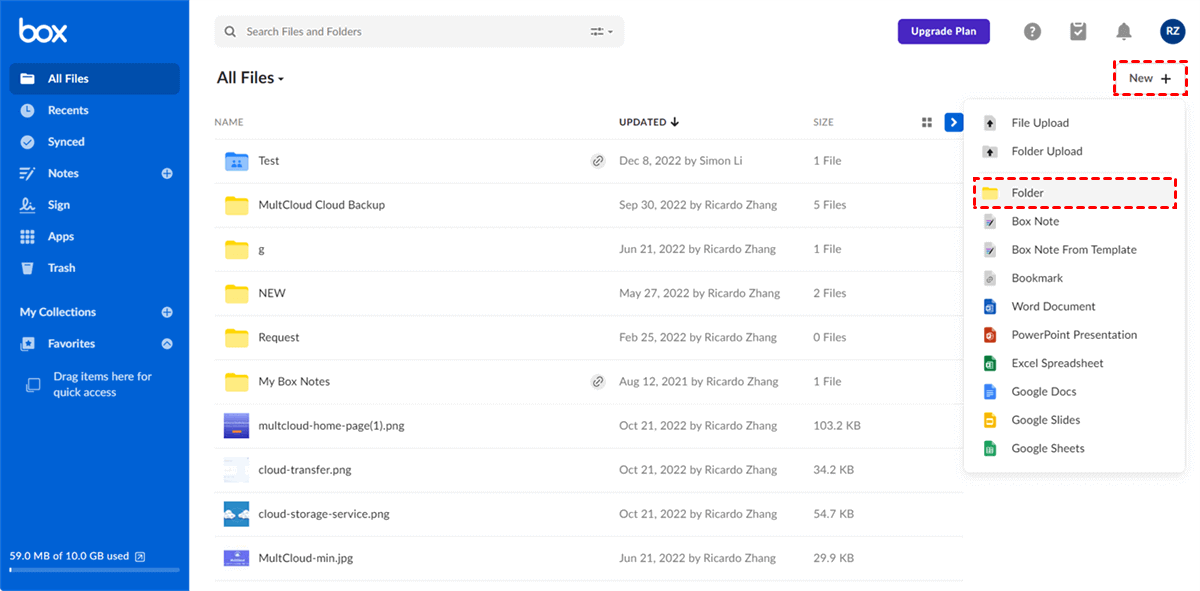This screenshot has height=591, width=1200.
Task: Expand the blue sidebar arrow toggle
Action: point(954,122)
